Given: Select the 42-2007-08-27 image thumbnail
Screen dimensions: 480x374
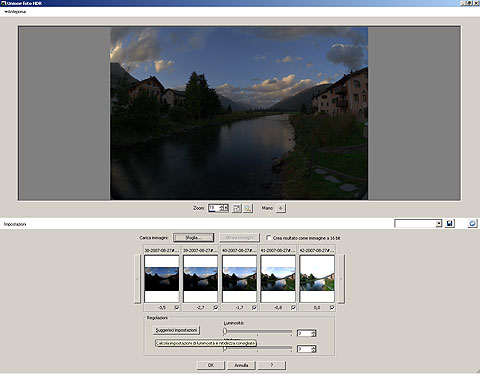Looking at the screenshot, I should coord(317,279).
